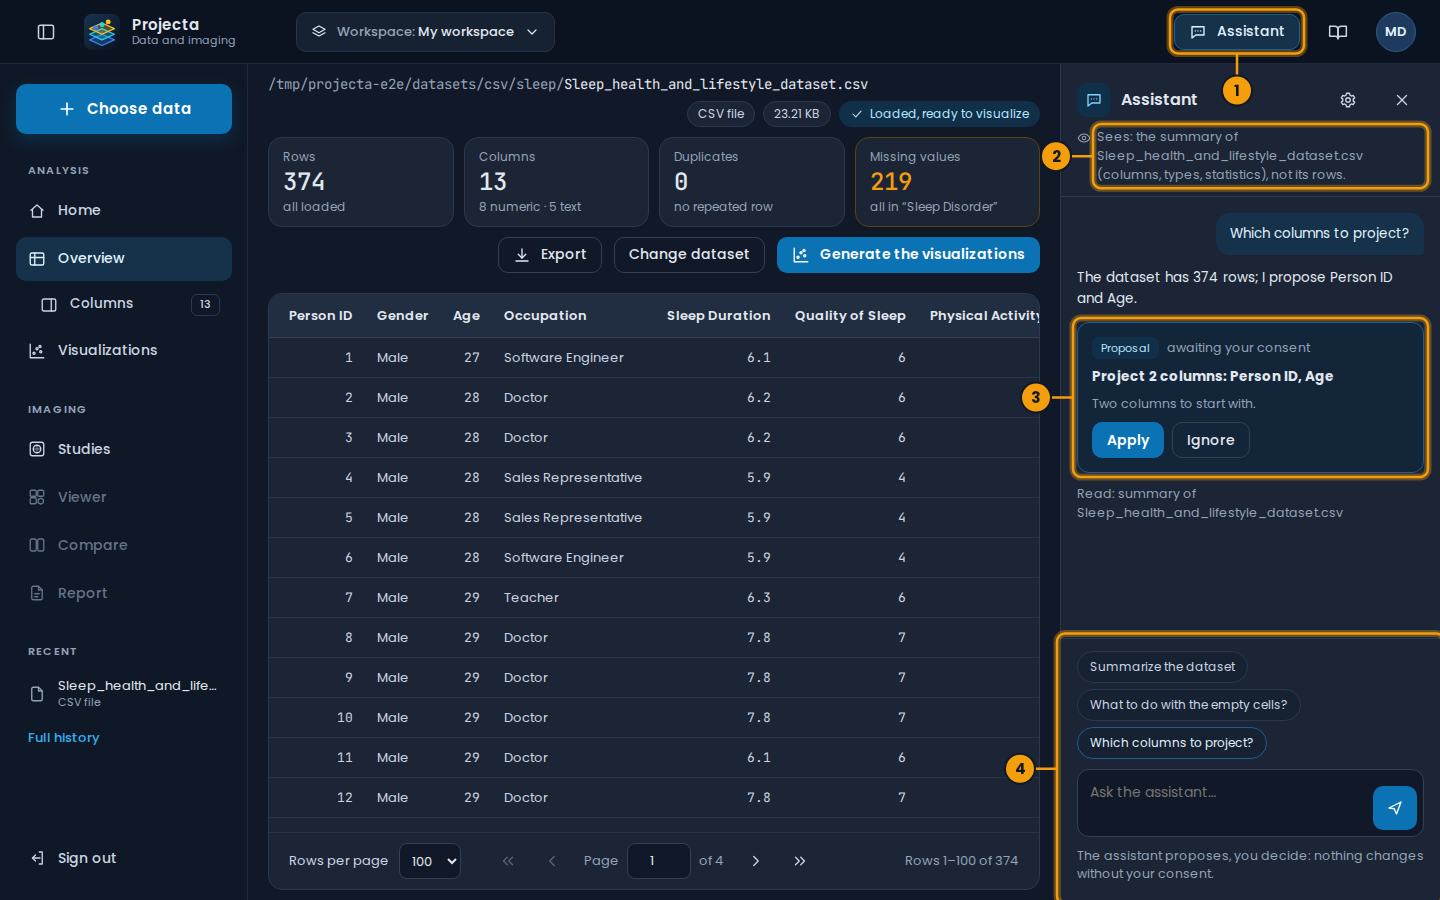The height and width of the screenshot is (900, 1440).
Task: Open Studies under Imaging
Action: (124, 449)
